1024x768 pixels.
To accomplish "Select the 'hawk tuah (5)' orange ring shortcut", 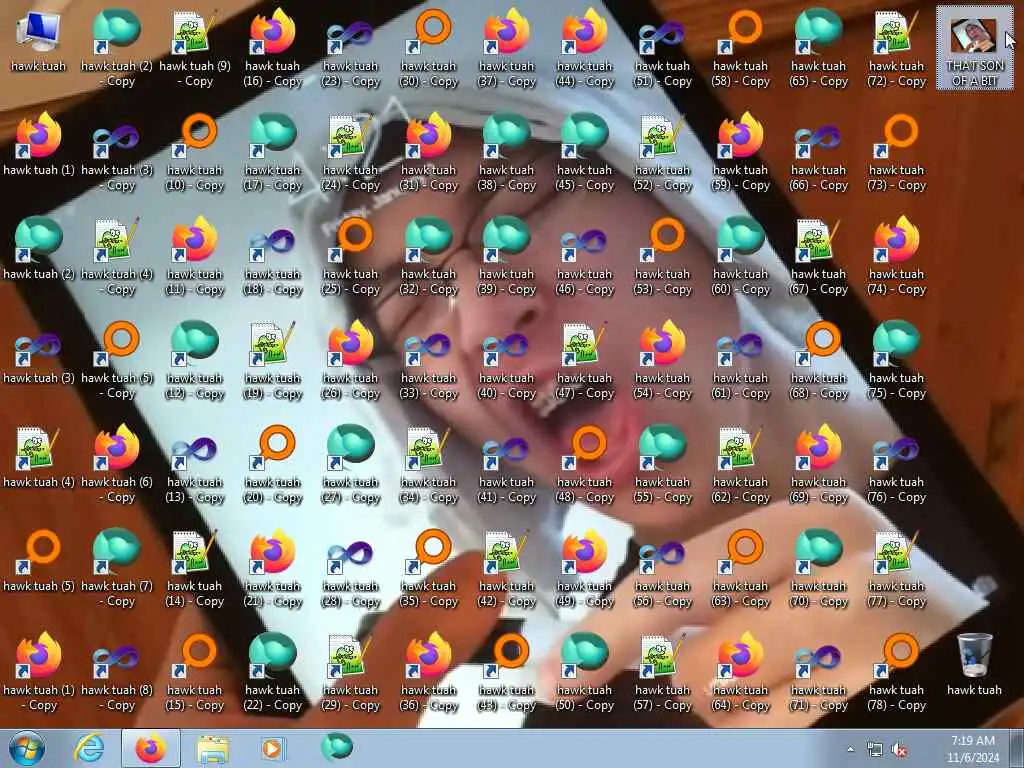I will 39,561.
